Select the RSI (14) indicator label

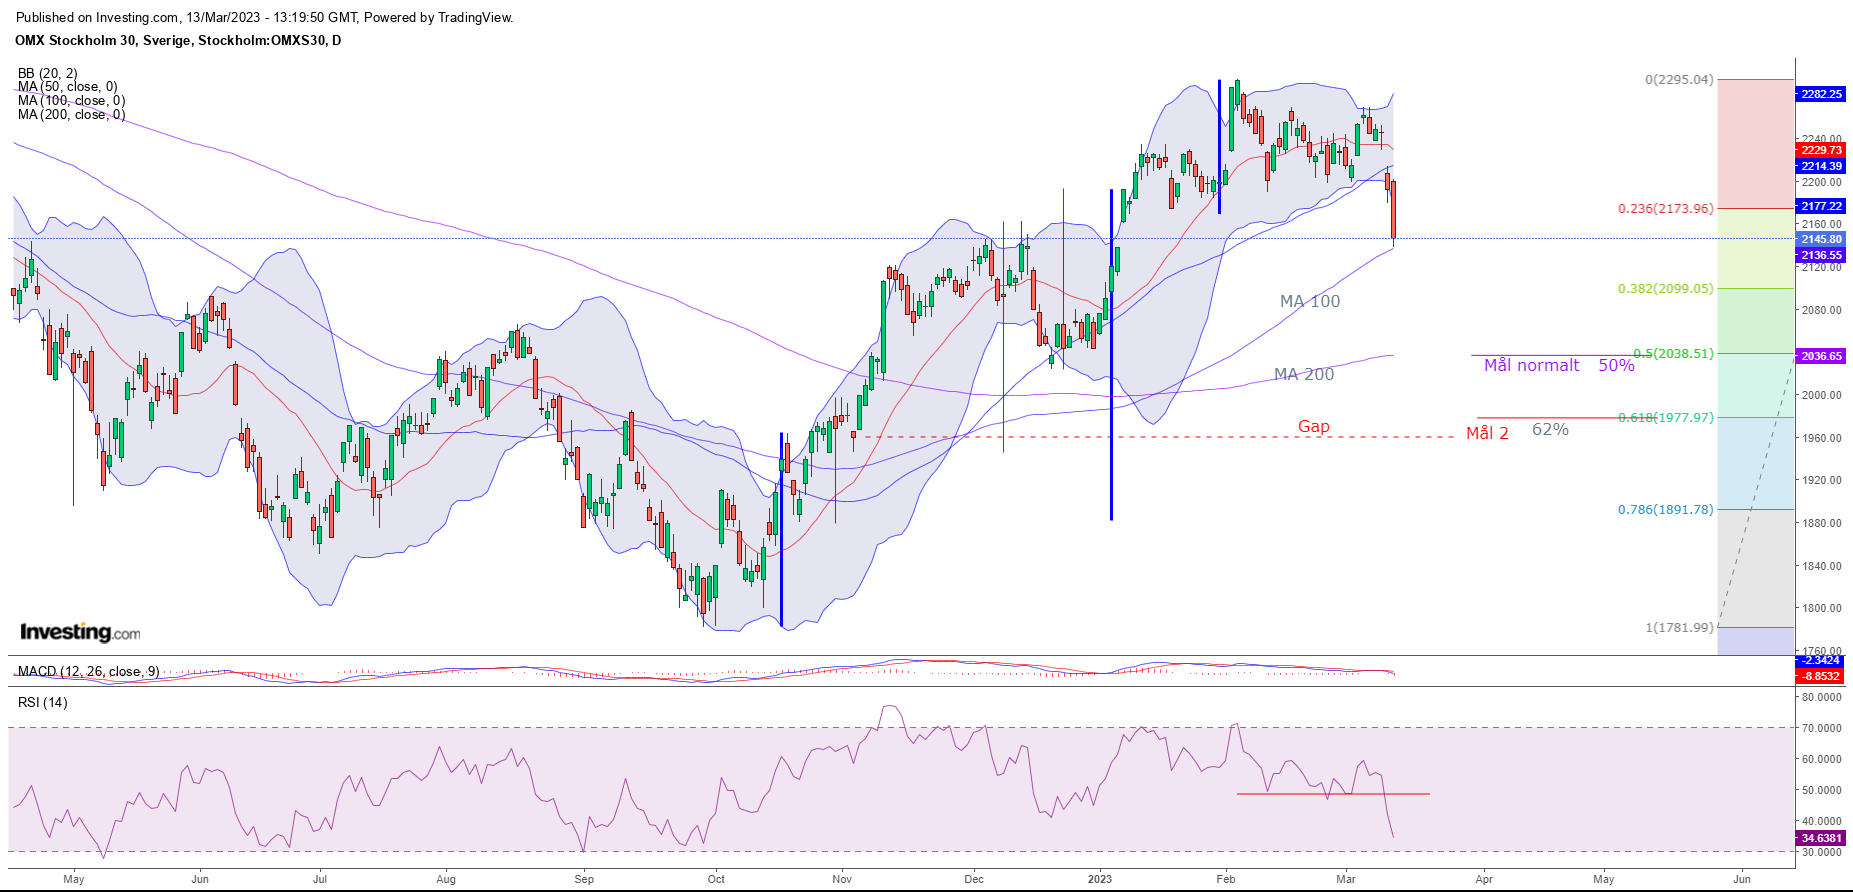coord(43,702)
